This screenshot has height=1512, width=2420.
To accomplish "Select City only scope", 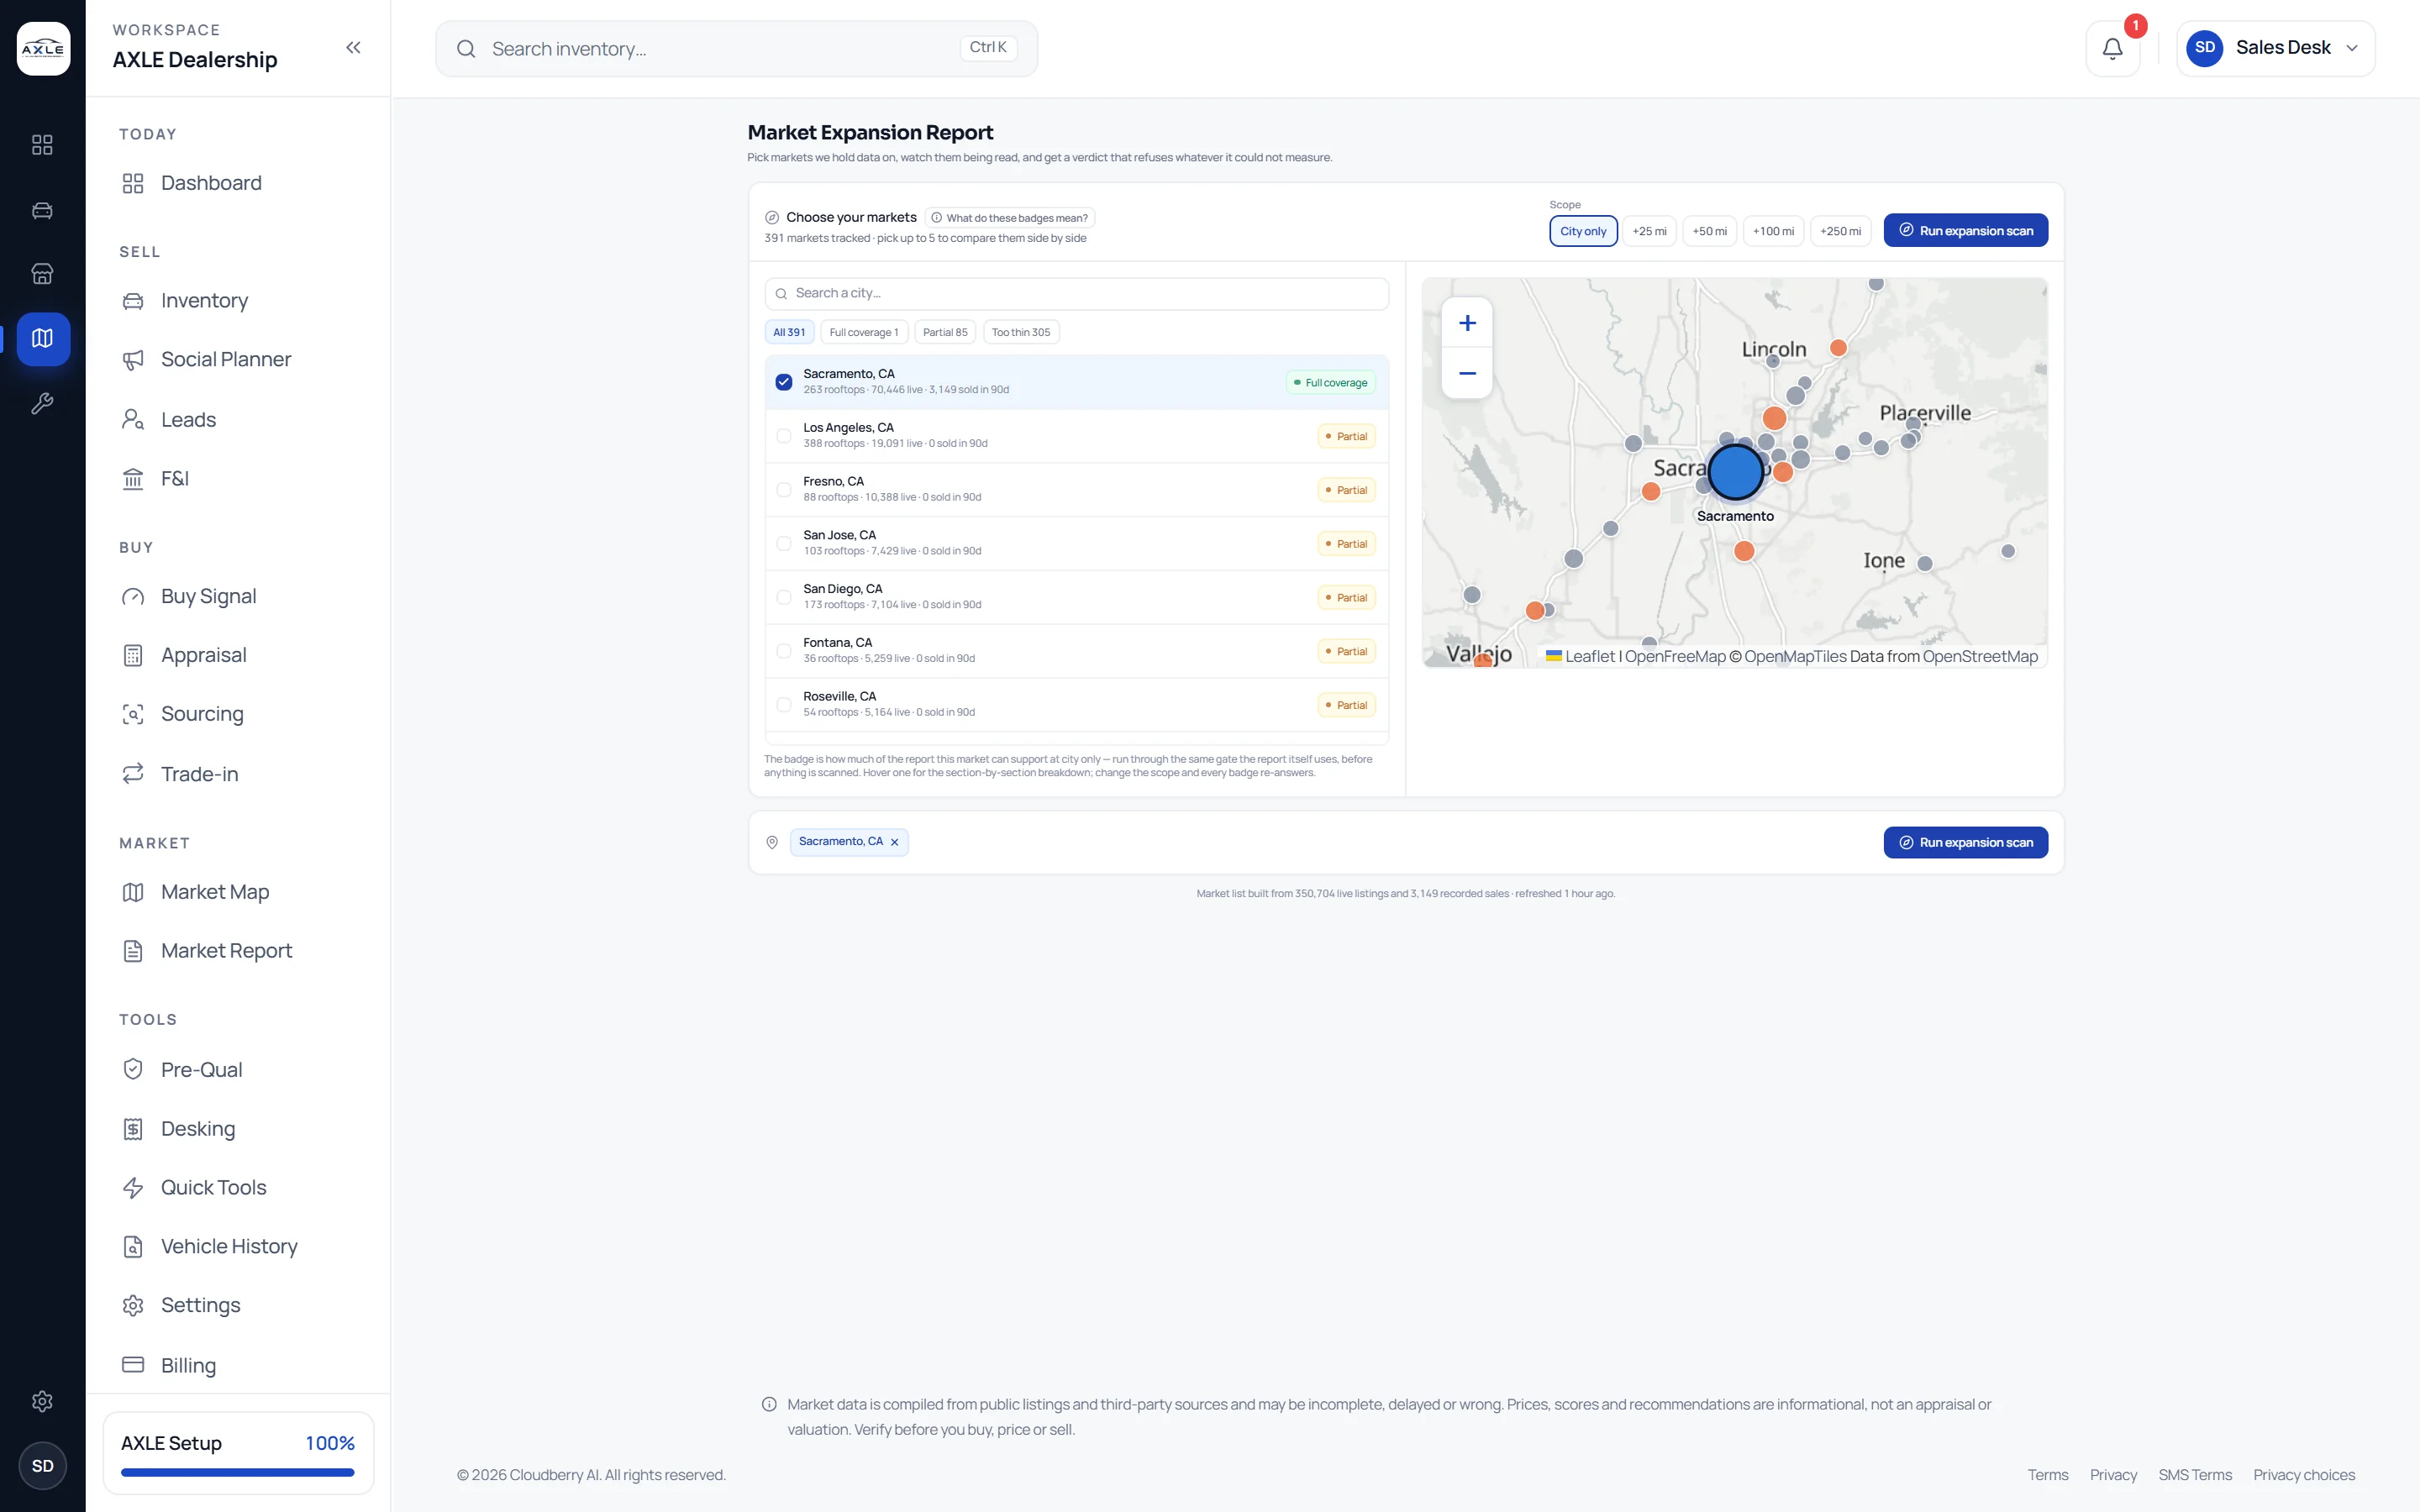I will tap(1583, 231).
